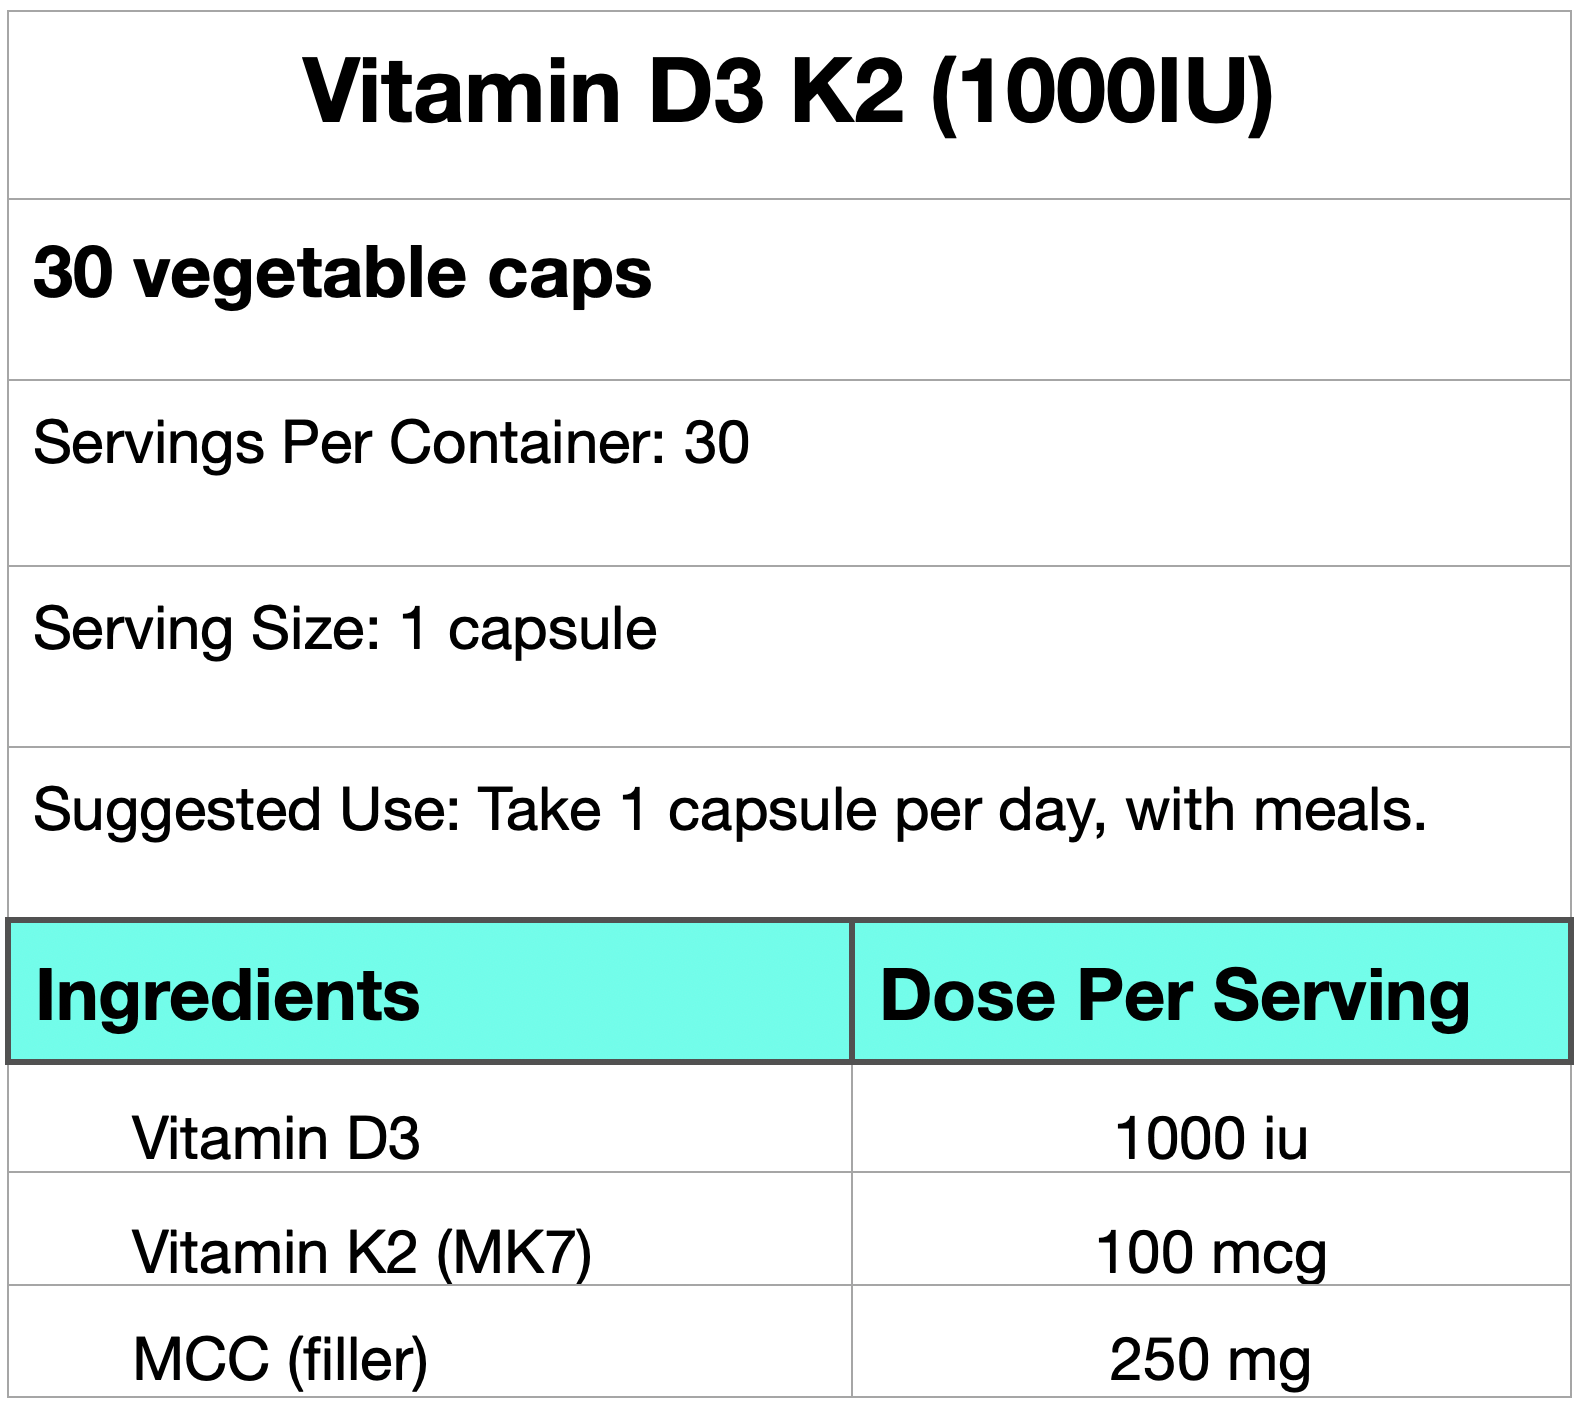Select the Ingredients column header
1582x1408 pixels.
coord(228,996)
